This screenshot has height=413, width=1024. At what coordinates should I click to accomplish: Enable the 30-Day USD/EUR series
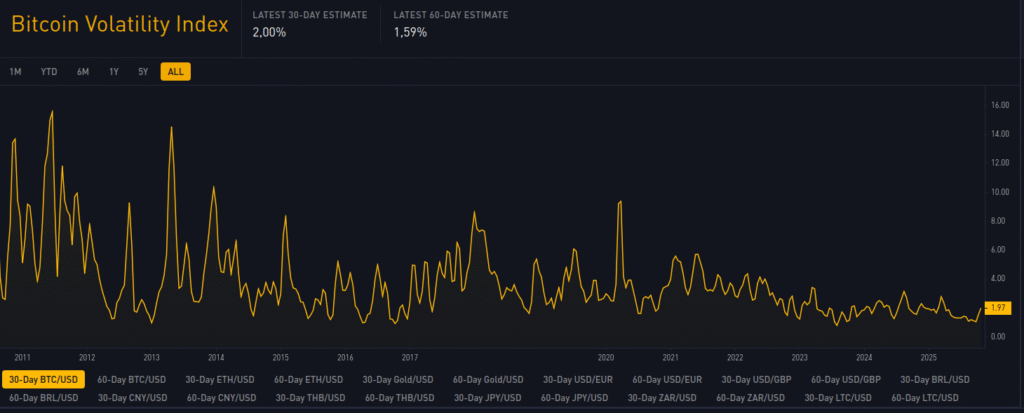click(578, 379)
